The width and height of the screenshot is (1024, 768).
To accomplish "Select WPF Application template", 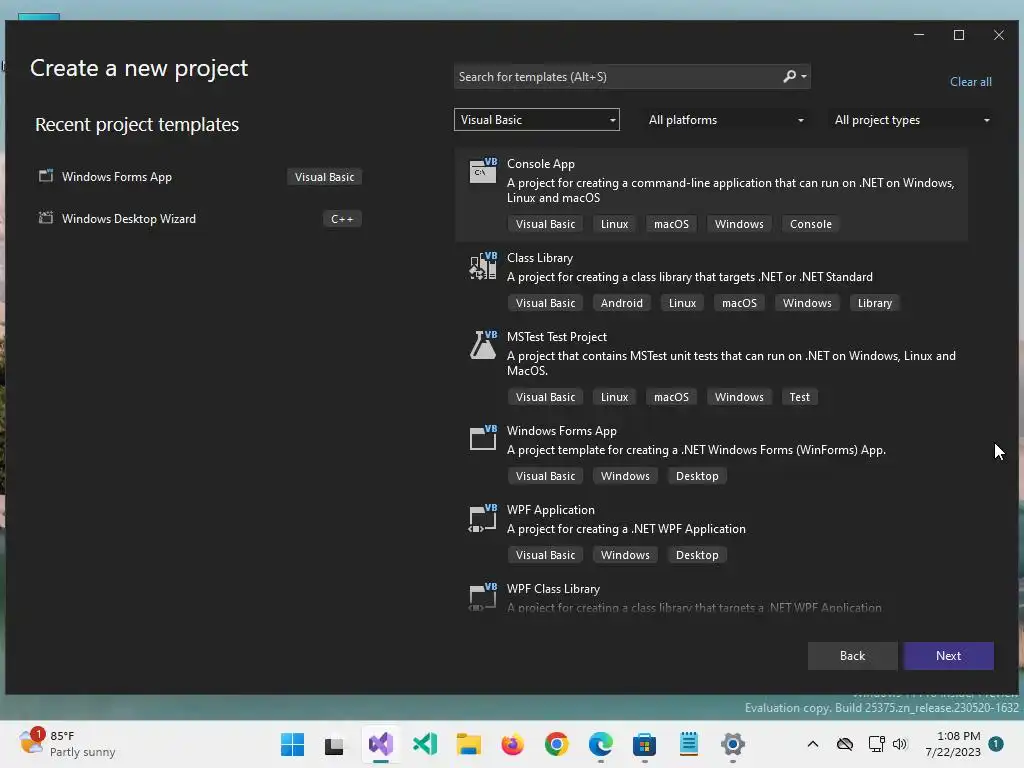I will pos(711,533).
